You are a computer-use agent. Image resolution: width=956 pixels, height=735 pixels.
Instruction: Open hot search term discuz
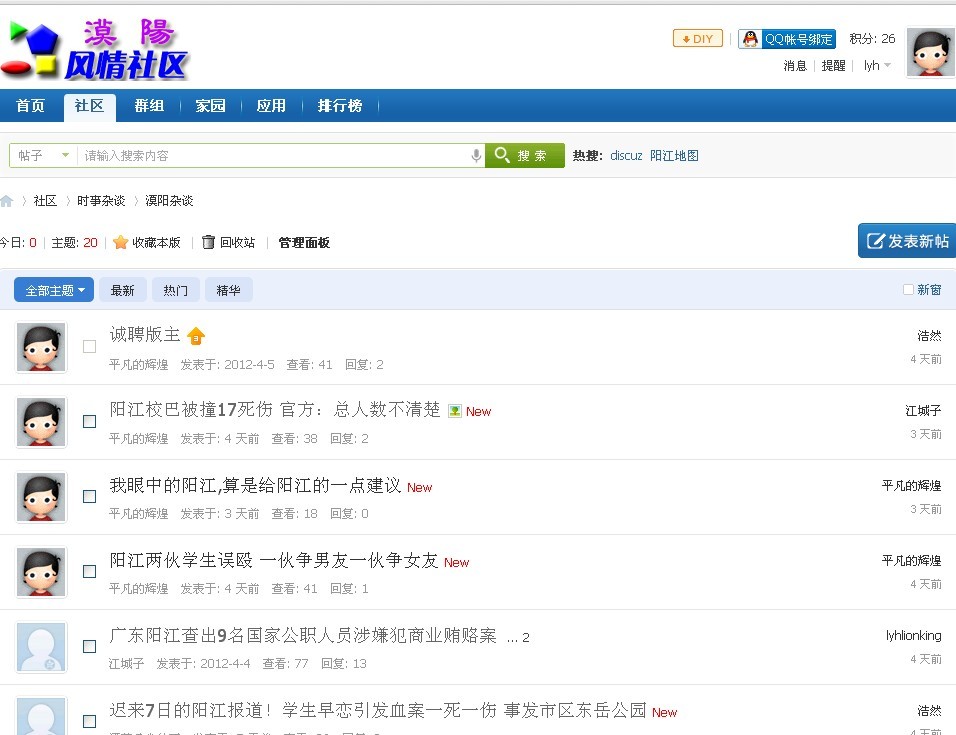[626, 155]
